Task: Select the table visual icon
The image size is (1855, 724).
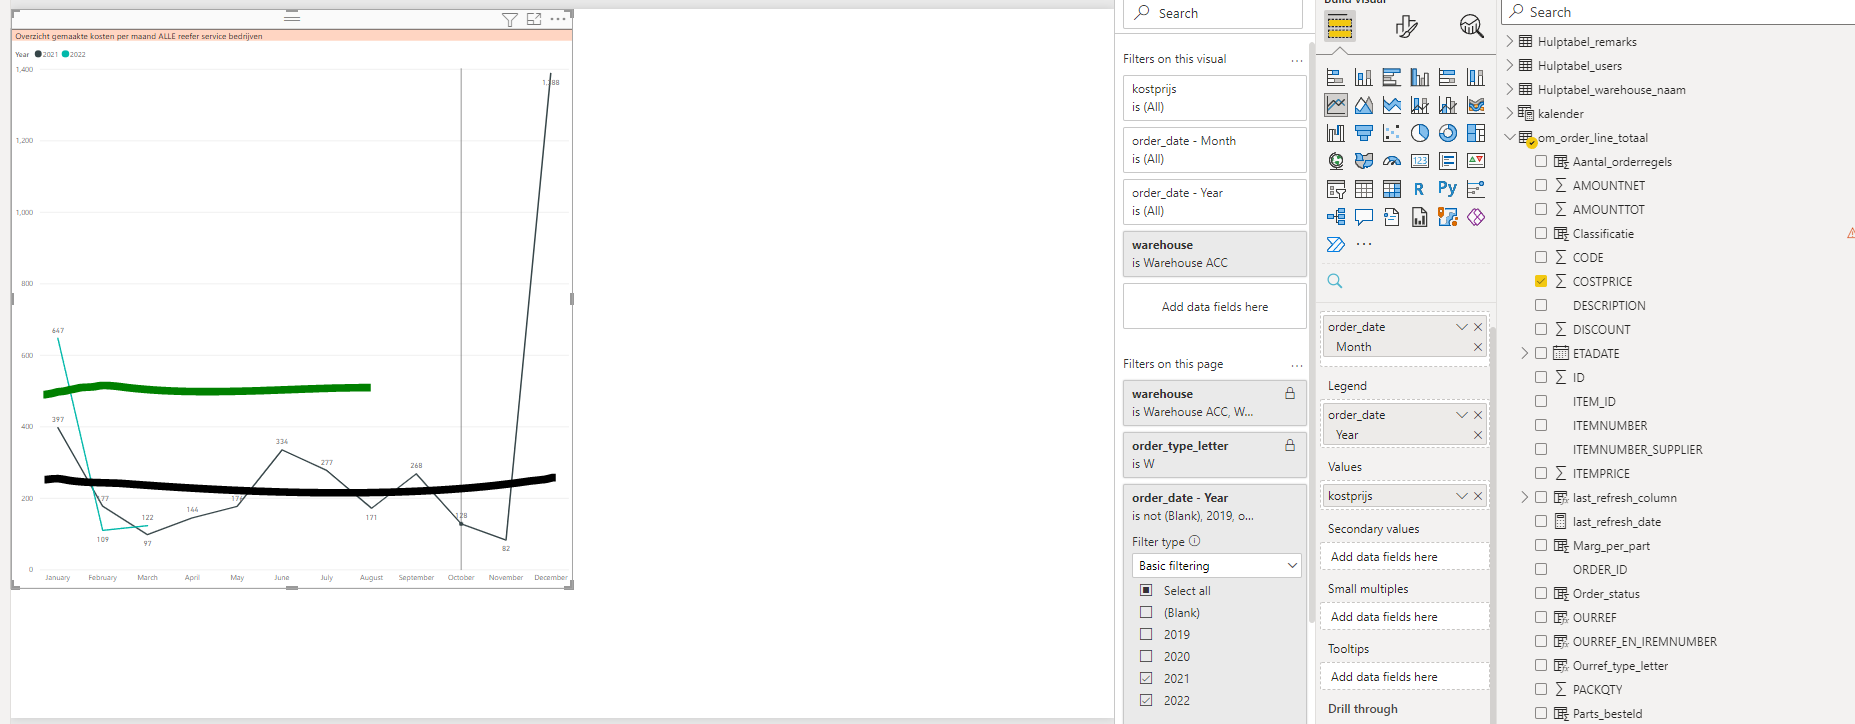Action: pyautogui.click(x=1363, y=189)
